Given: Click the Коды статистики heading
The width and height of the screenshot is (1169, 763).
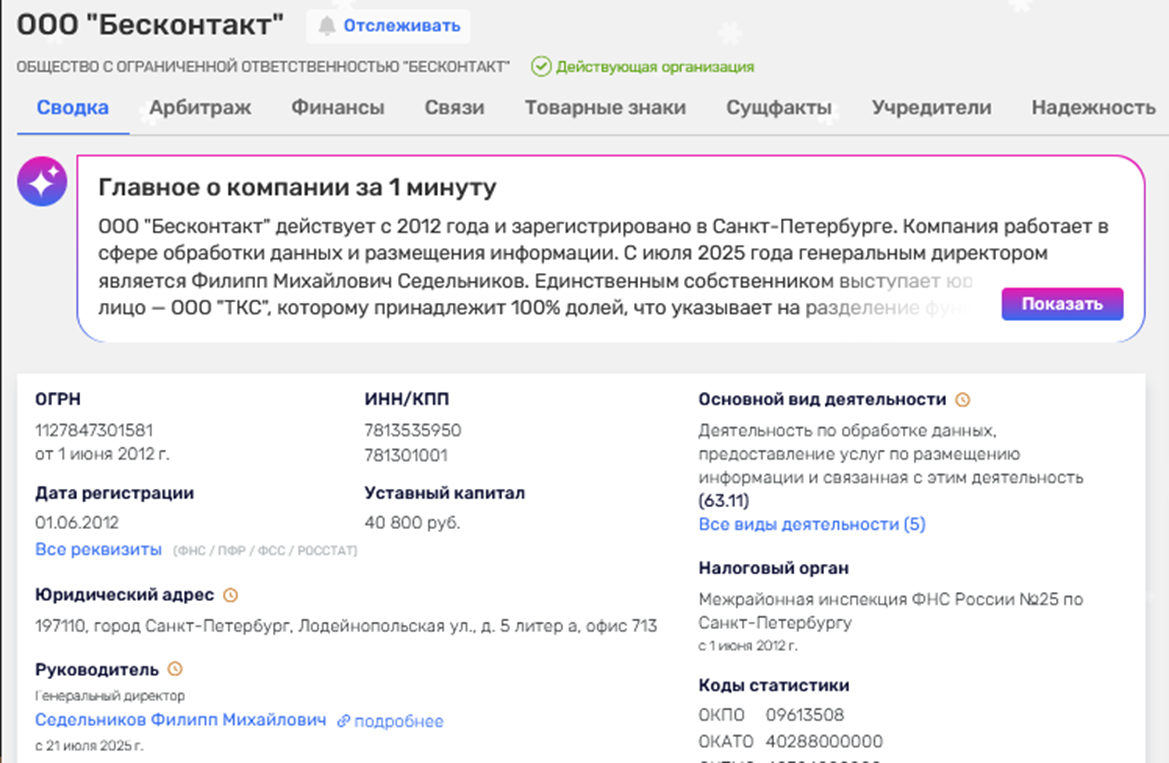Looking at the screenshot, I should [x=774, y=685].
